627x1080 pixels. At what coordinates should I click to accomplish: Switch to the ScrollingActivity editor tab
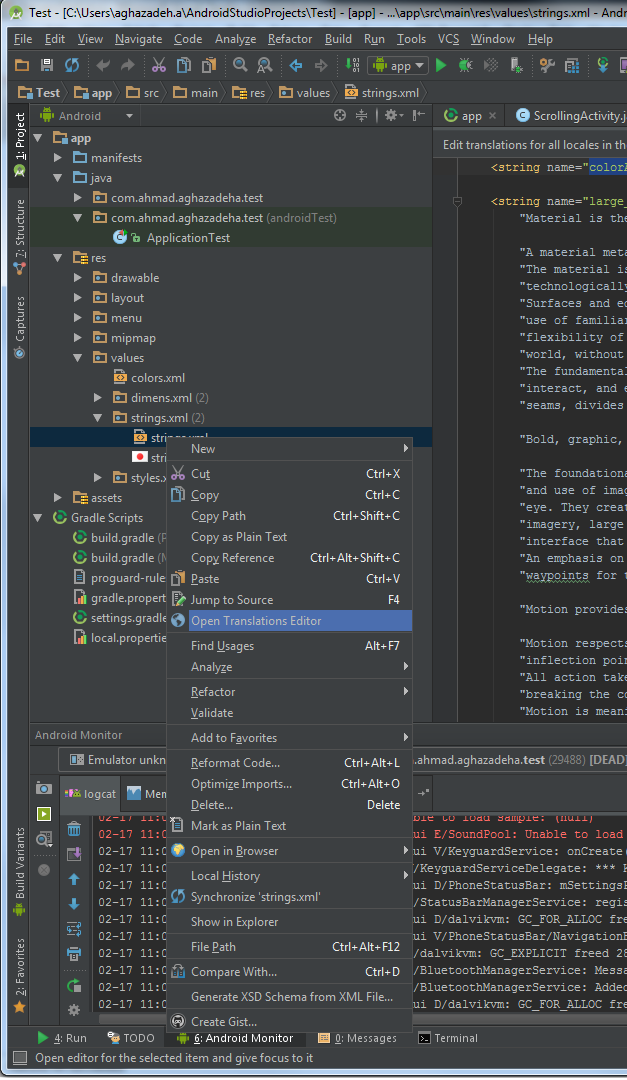571,116
